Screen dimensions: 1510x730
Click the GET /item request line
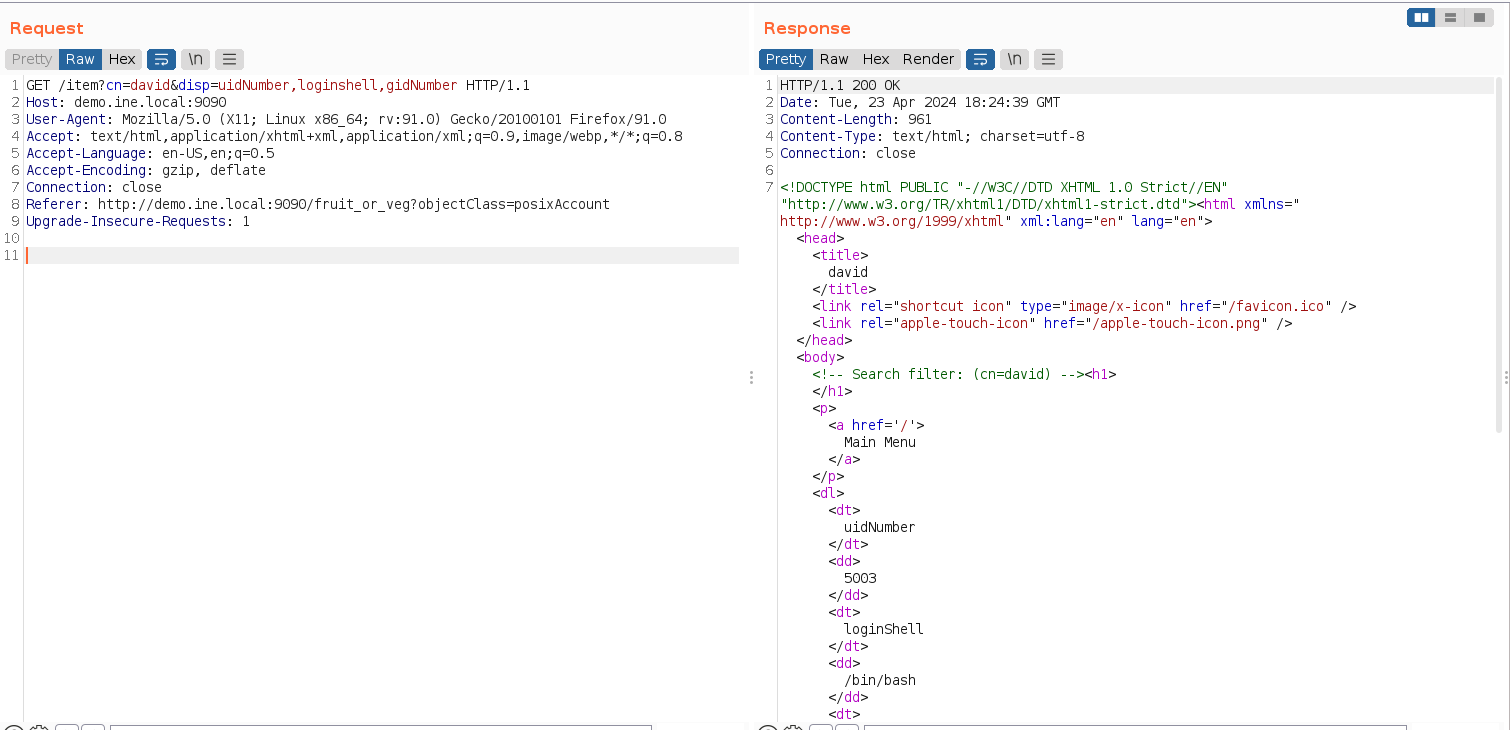[278, 85]
